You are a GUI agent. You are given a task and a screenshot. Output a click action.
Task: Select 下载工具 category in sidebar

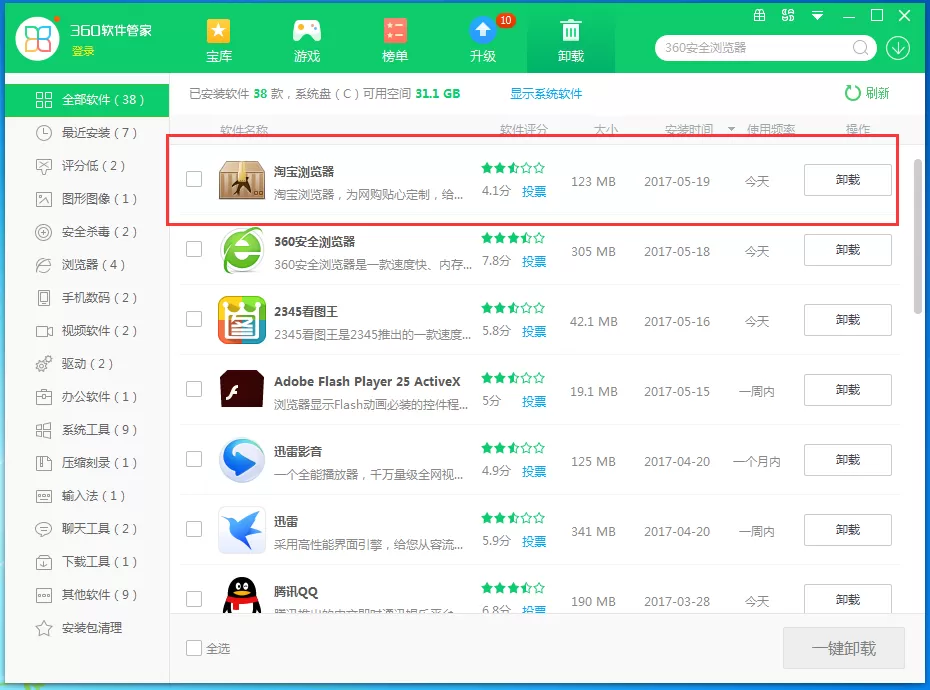[87, 562]
